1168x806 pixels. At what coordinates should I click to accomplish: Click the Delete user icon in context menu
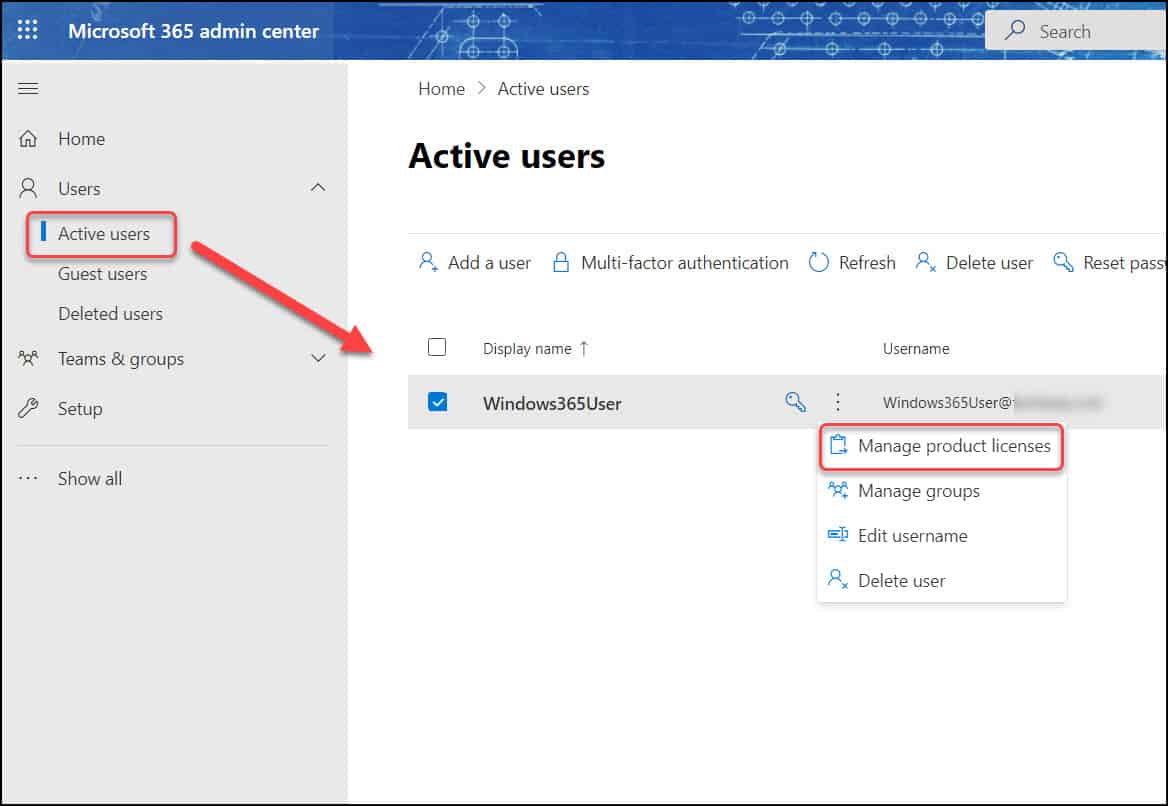point(838,580)
